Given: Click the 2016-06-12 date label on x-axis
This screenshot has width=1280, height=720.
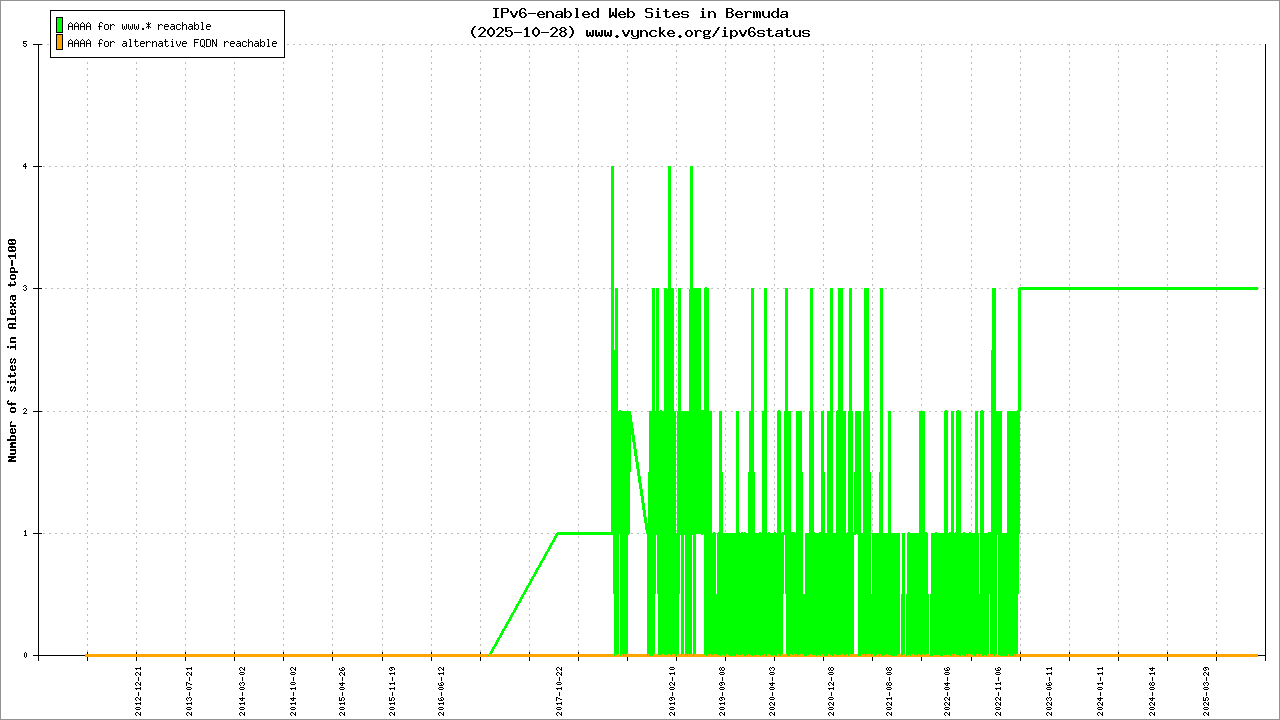Looking at the screenshot, I should pos(441,688).
